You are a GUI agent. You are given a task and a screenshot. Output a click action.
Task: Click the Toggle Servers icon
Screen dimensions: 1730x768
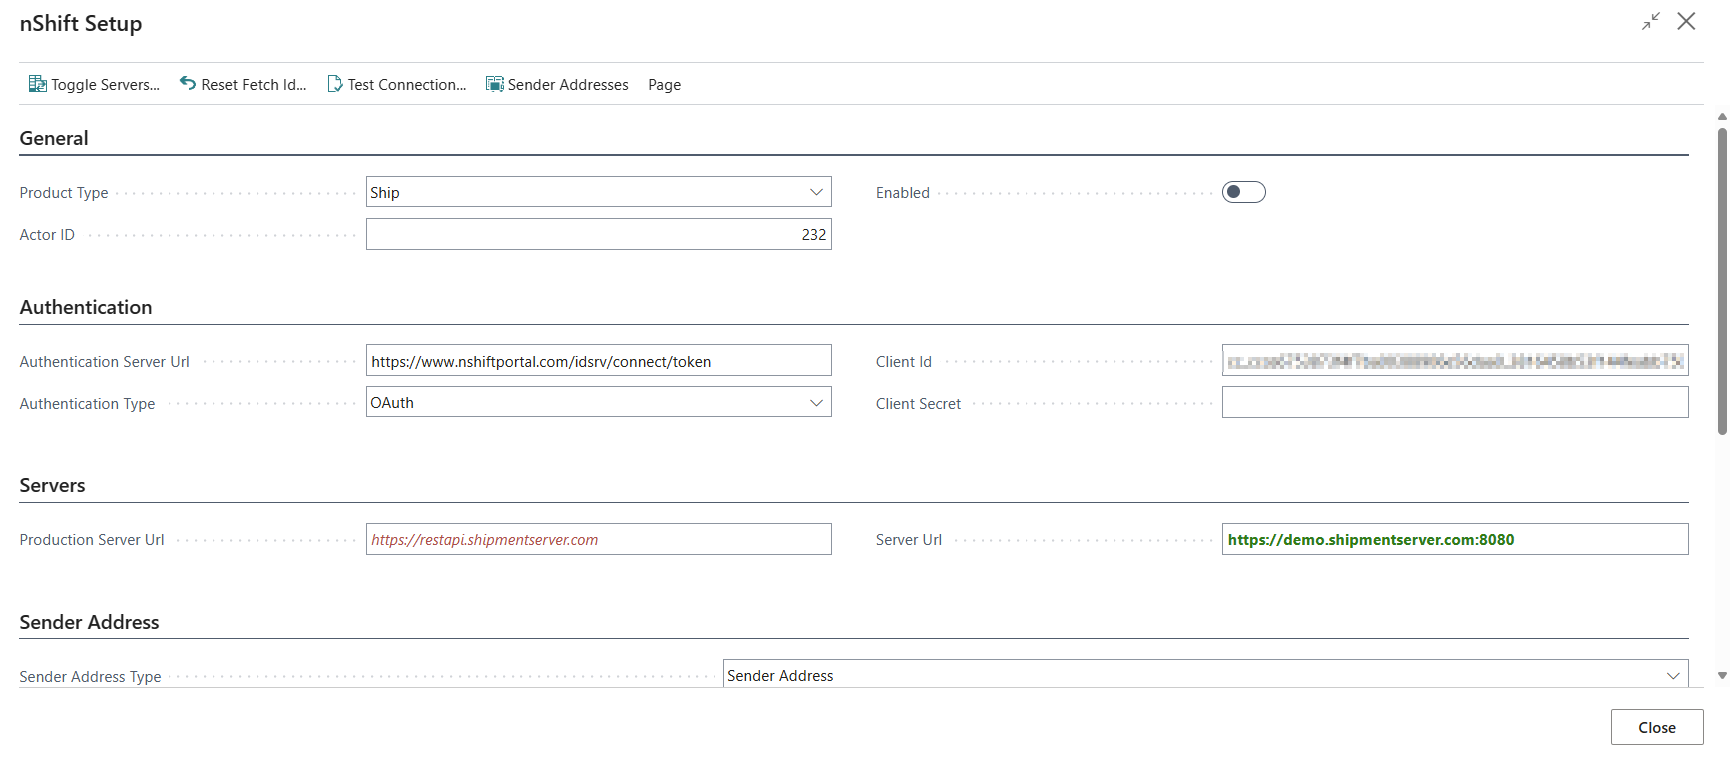pos(37,84)
